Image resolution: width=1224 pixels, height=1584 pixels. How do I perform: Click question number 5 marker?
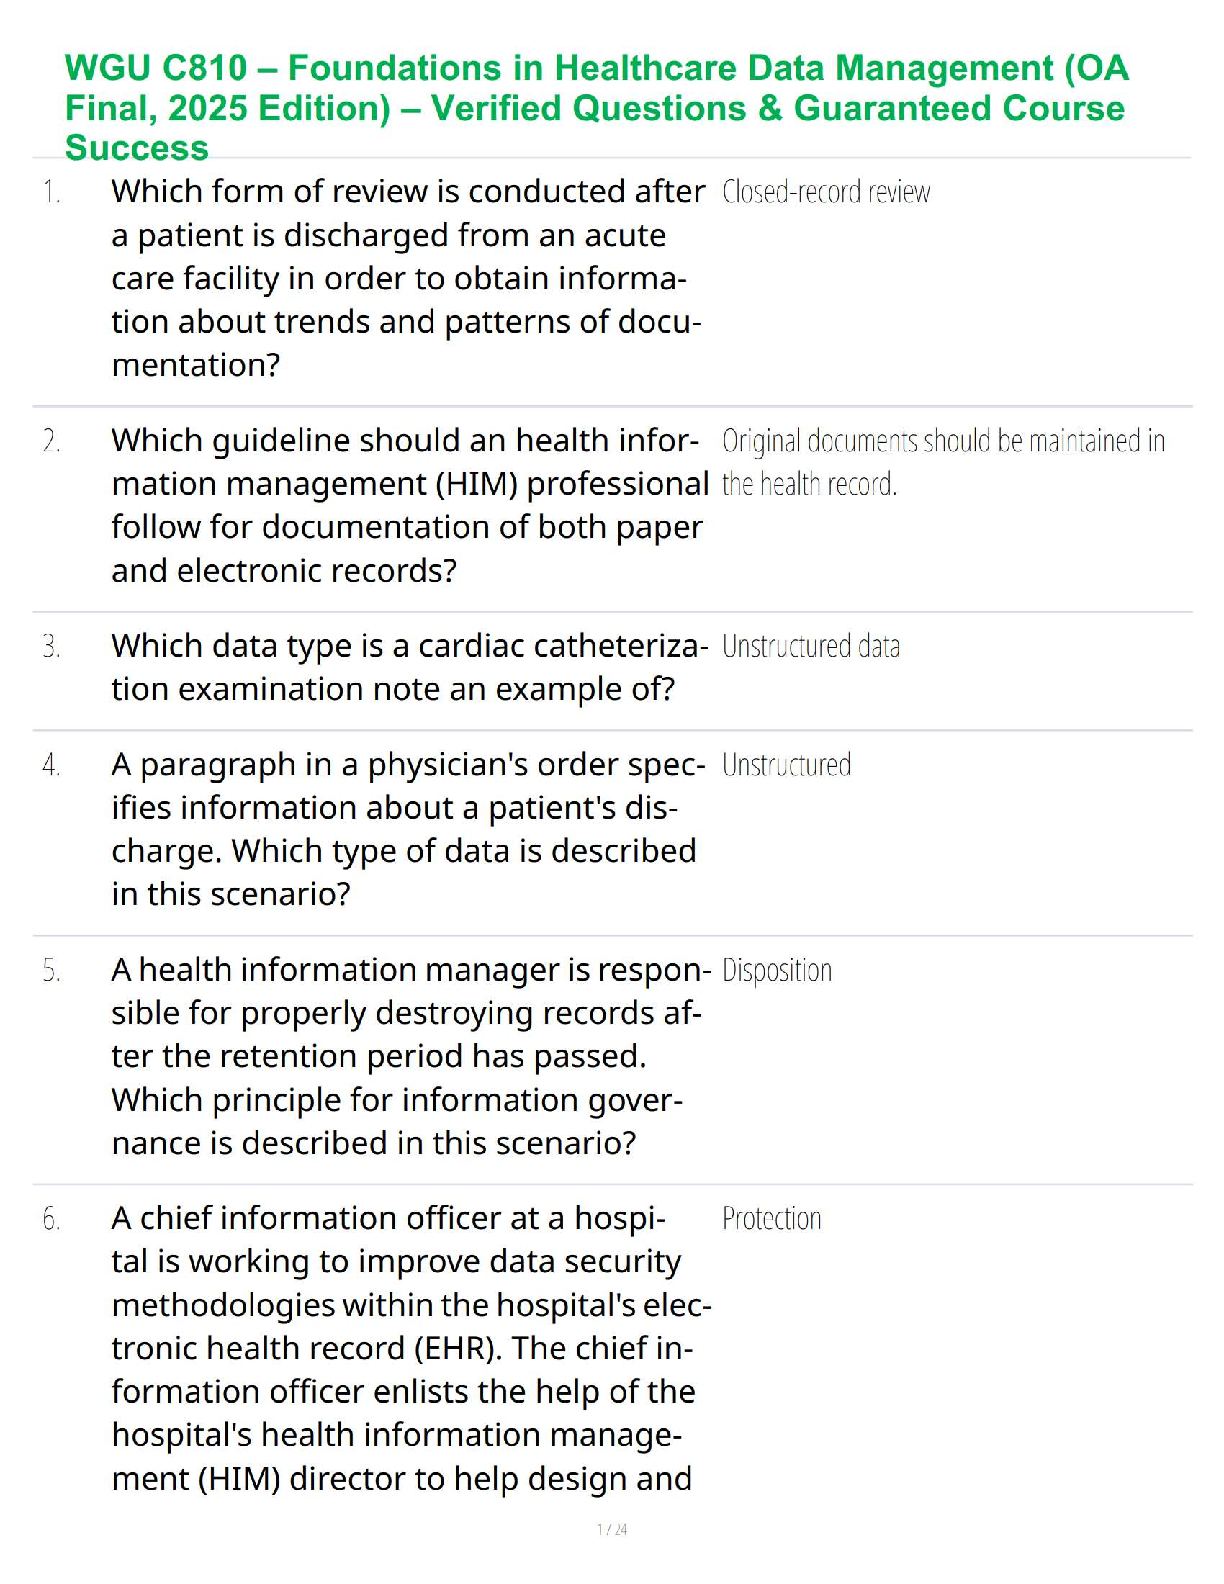tap(51, 970)
